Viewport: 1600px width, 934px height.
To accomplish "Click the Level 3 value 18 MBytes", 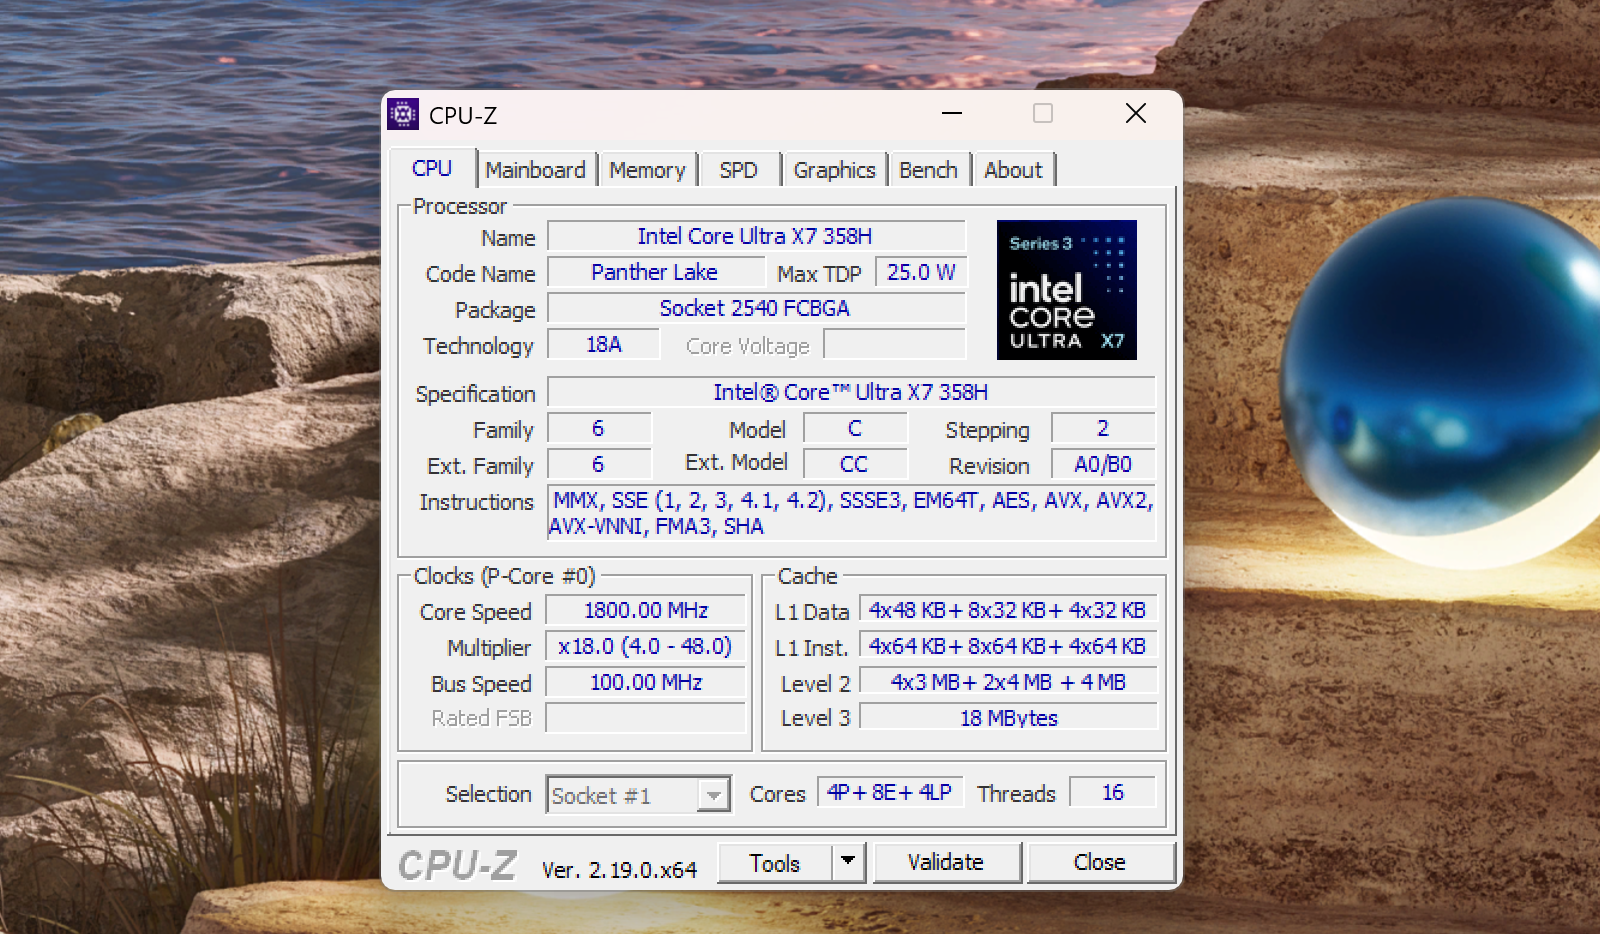I will 1008,718.
